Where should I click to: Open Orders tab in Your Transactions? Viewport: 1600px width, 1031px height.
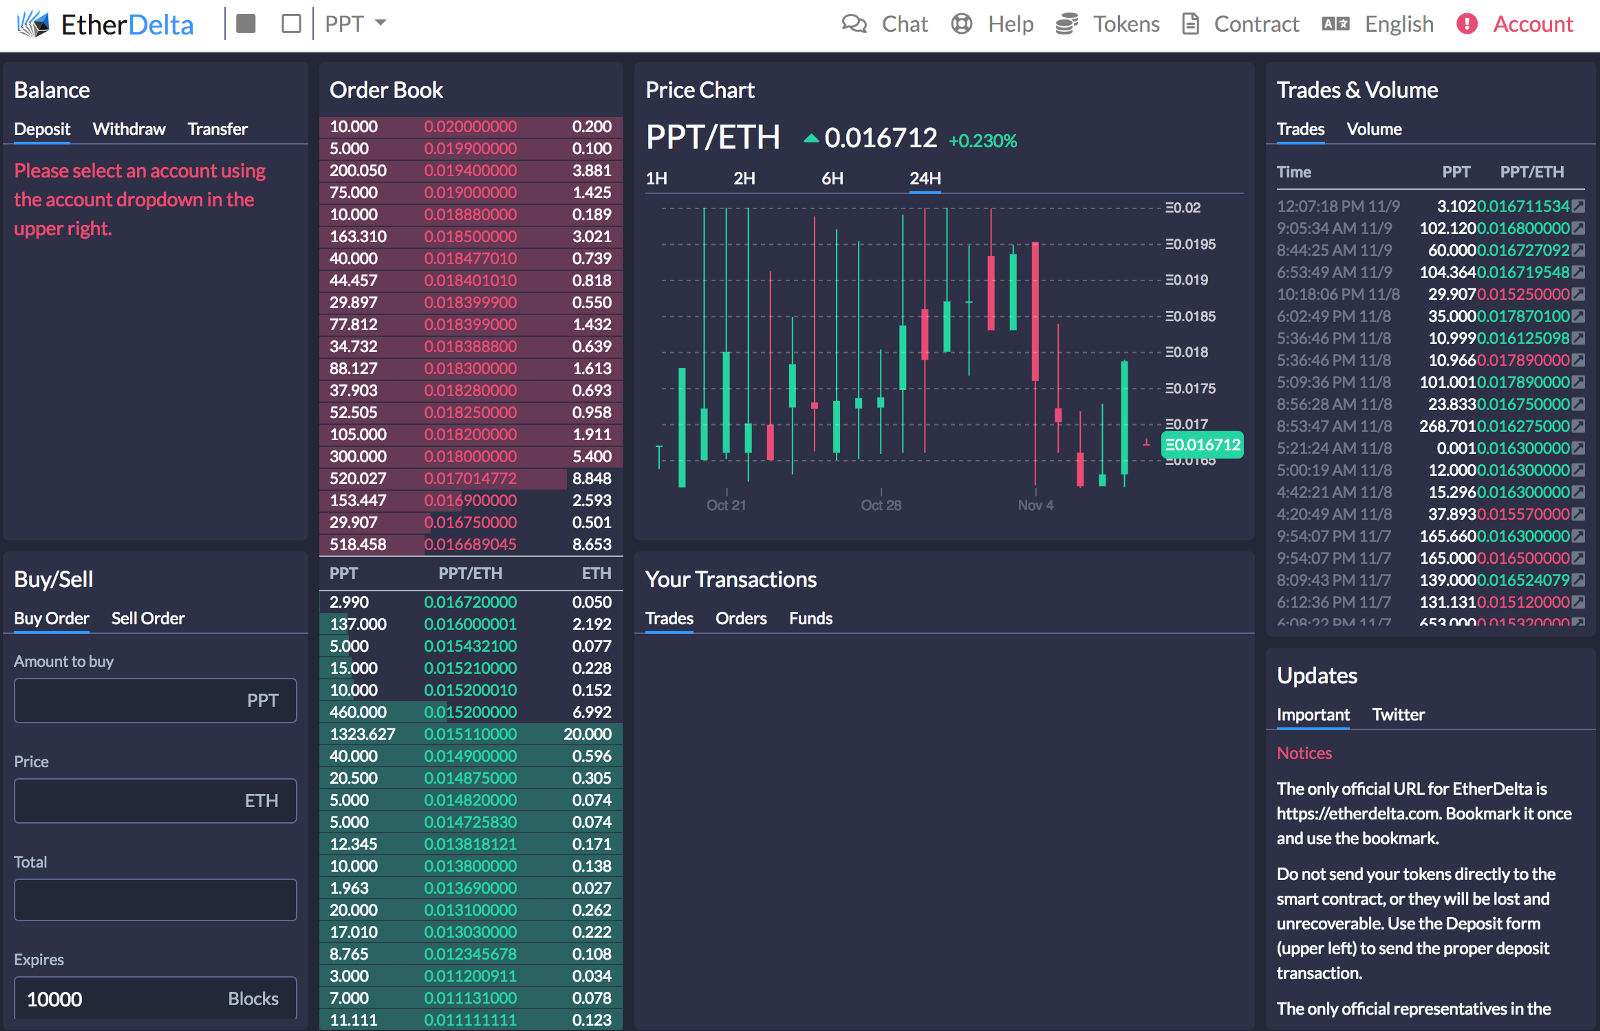[x=741, y=618]
